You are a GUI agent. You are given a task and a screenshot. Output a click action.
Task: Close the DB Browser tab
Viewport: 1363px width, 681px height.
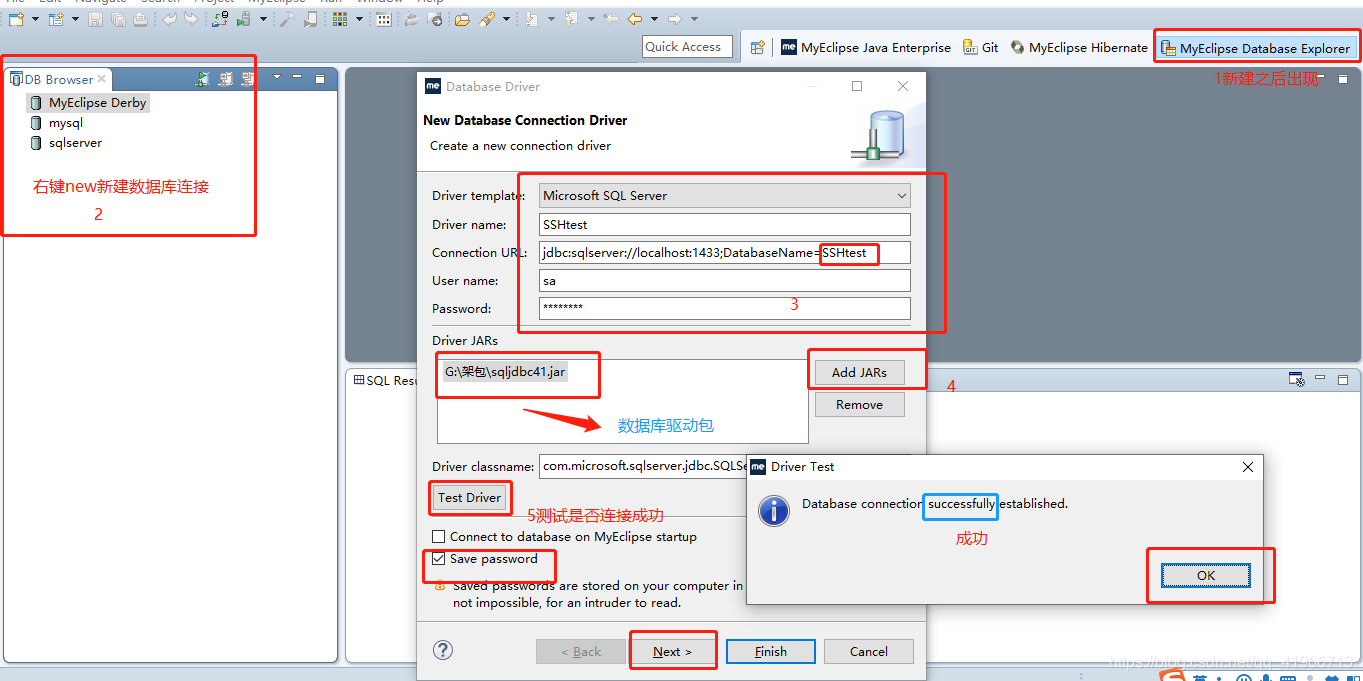(102, 79)
